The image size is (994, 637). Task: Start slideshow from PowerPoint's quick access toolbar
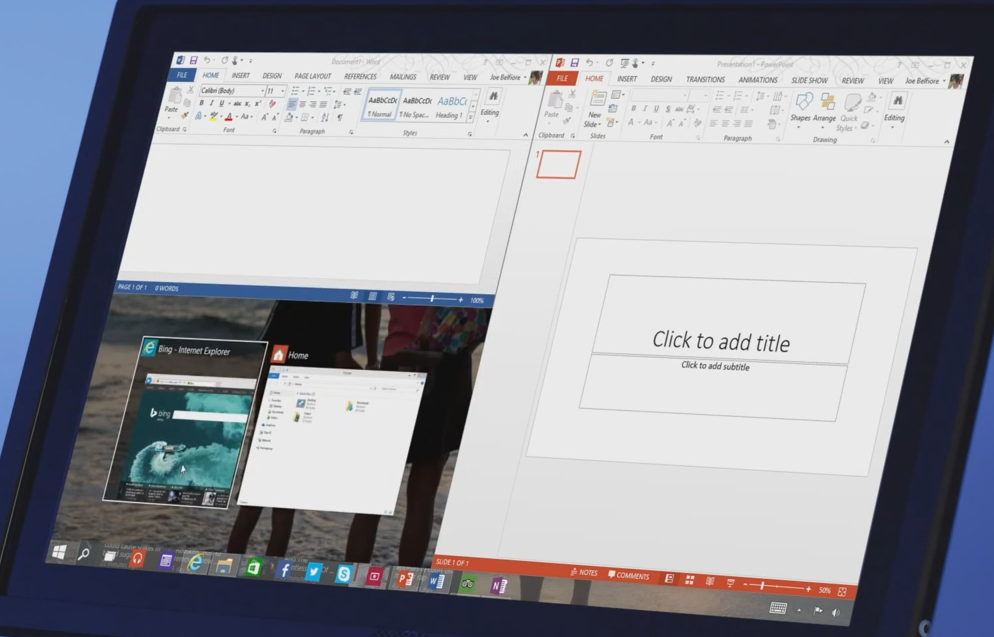[624, 63]
